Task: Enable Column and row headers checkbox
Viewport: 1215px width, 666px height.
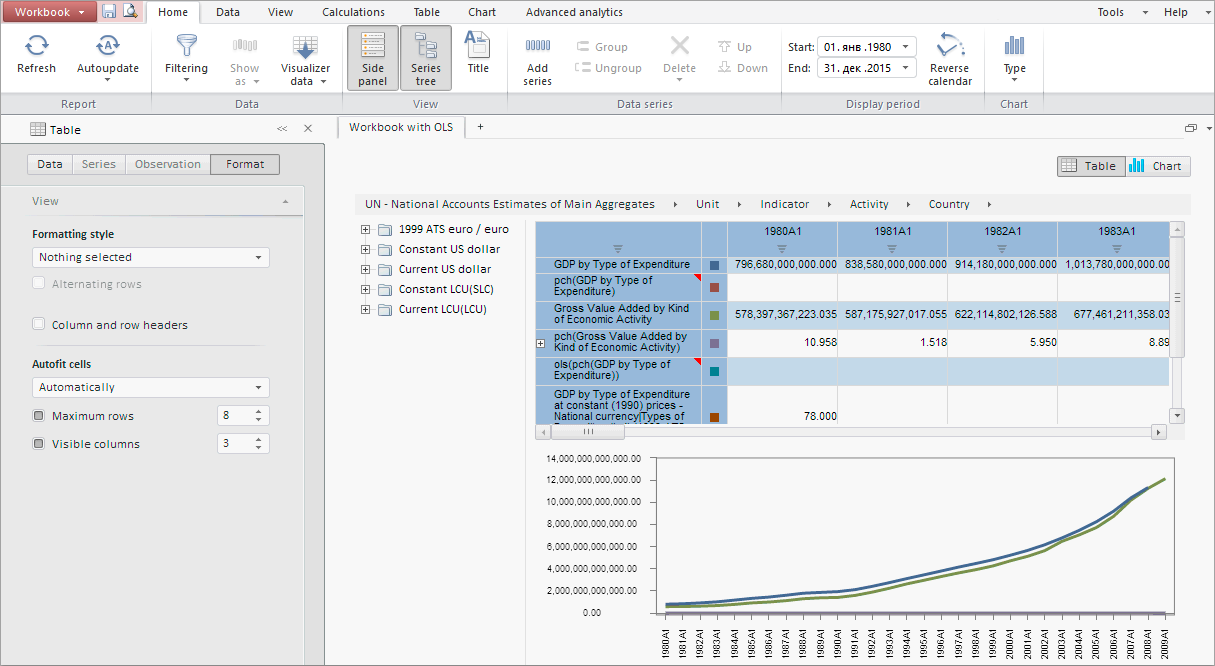Action: [x=39, y=325]
